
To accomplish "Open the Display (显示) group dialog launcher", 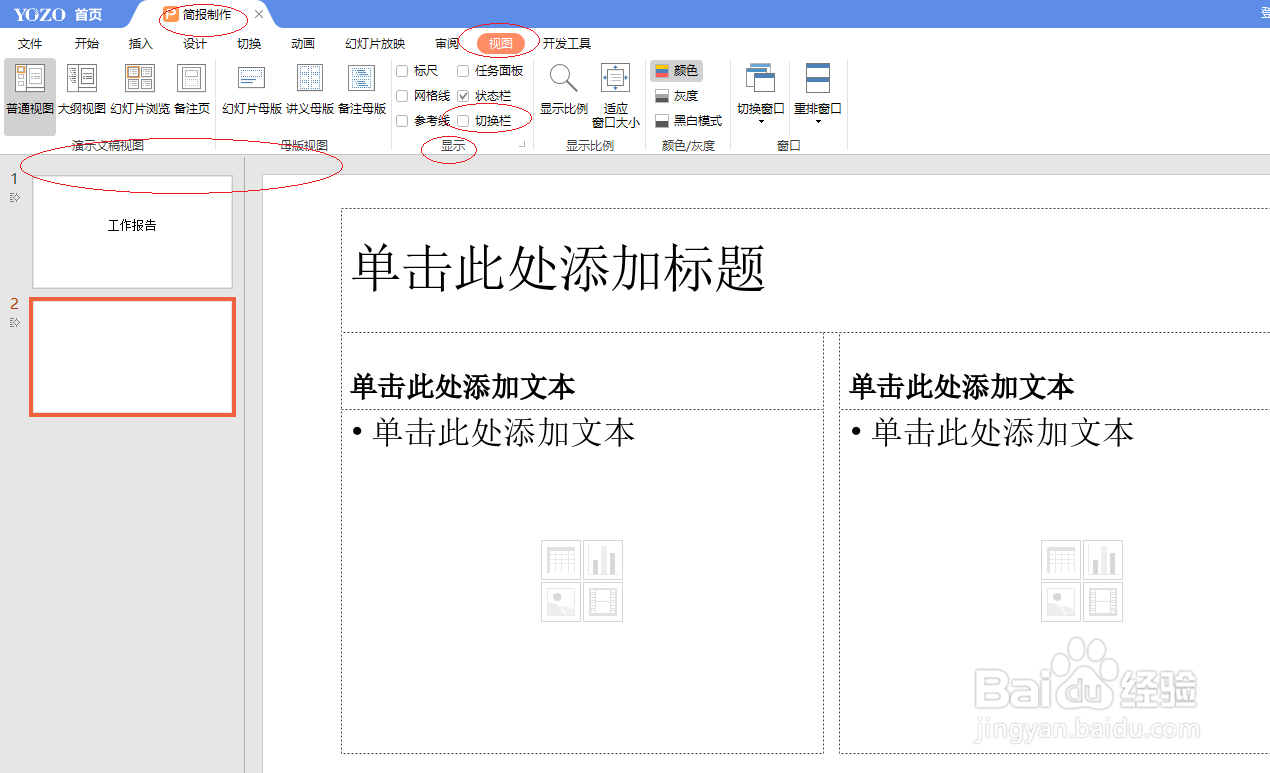I will [x=522, y=146].
